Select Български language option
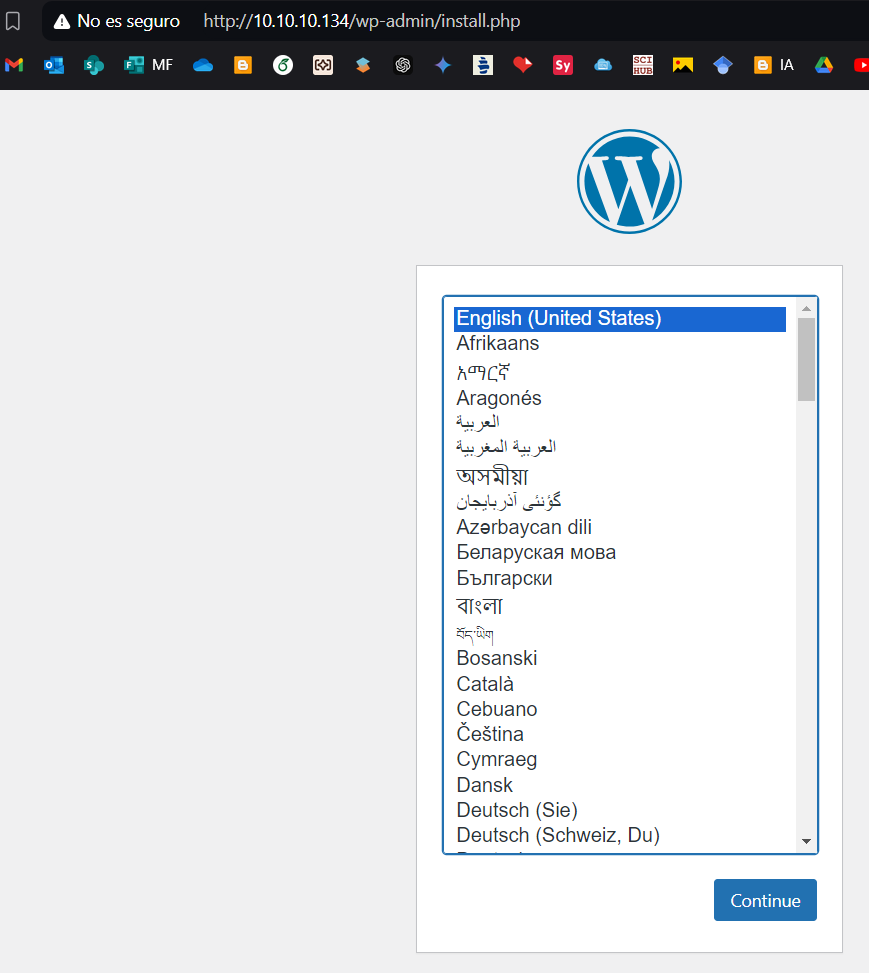 click(619, 578)
